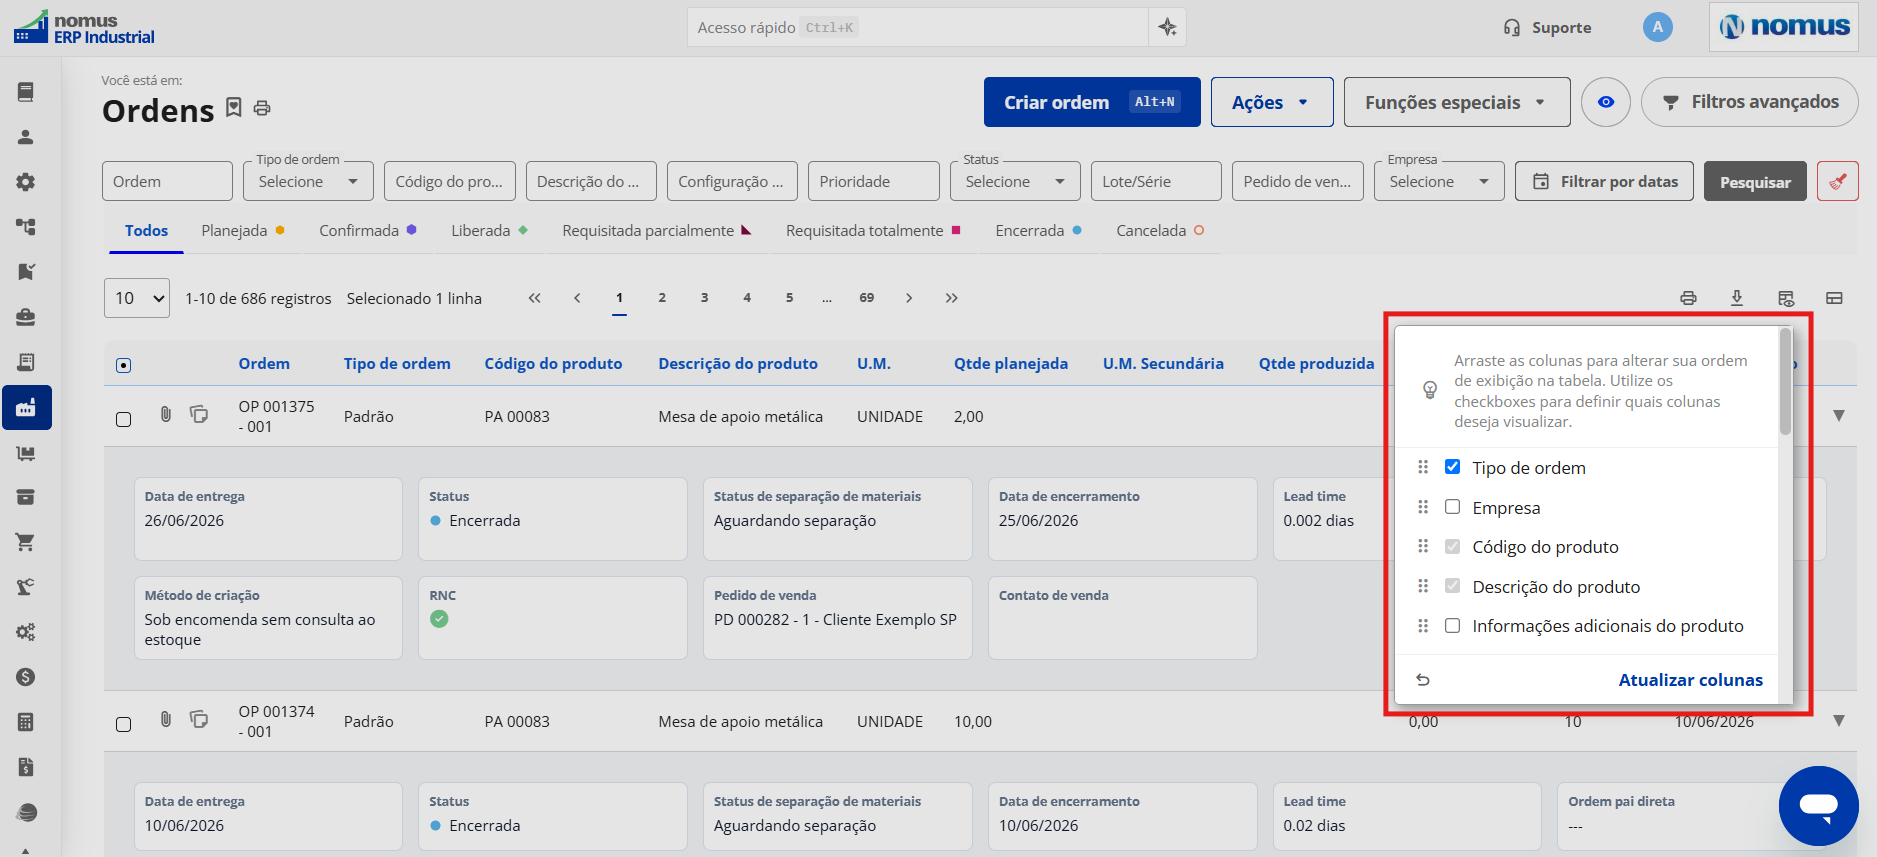
Task: Open the book icon in the sidebar
Action: [26, 92]
